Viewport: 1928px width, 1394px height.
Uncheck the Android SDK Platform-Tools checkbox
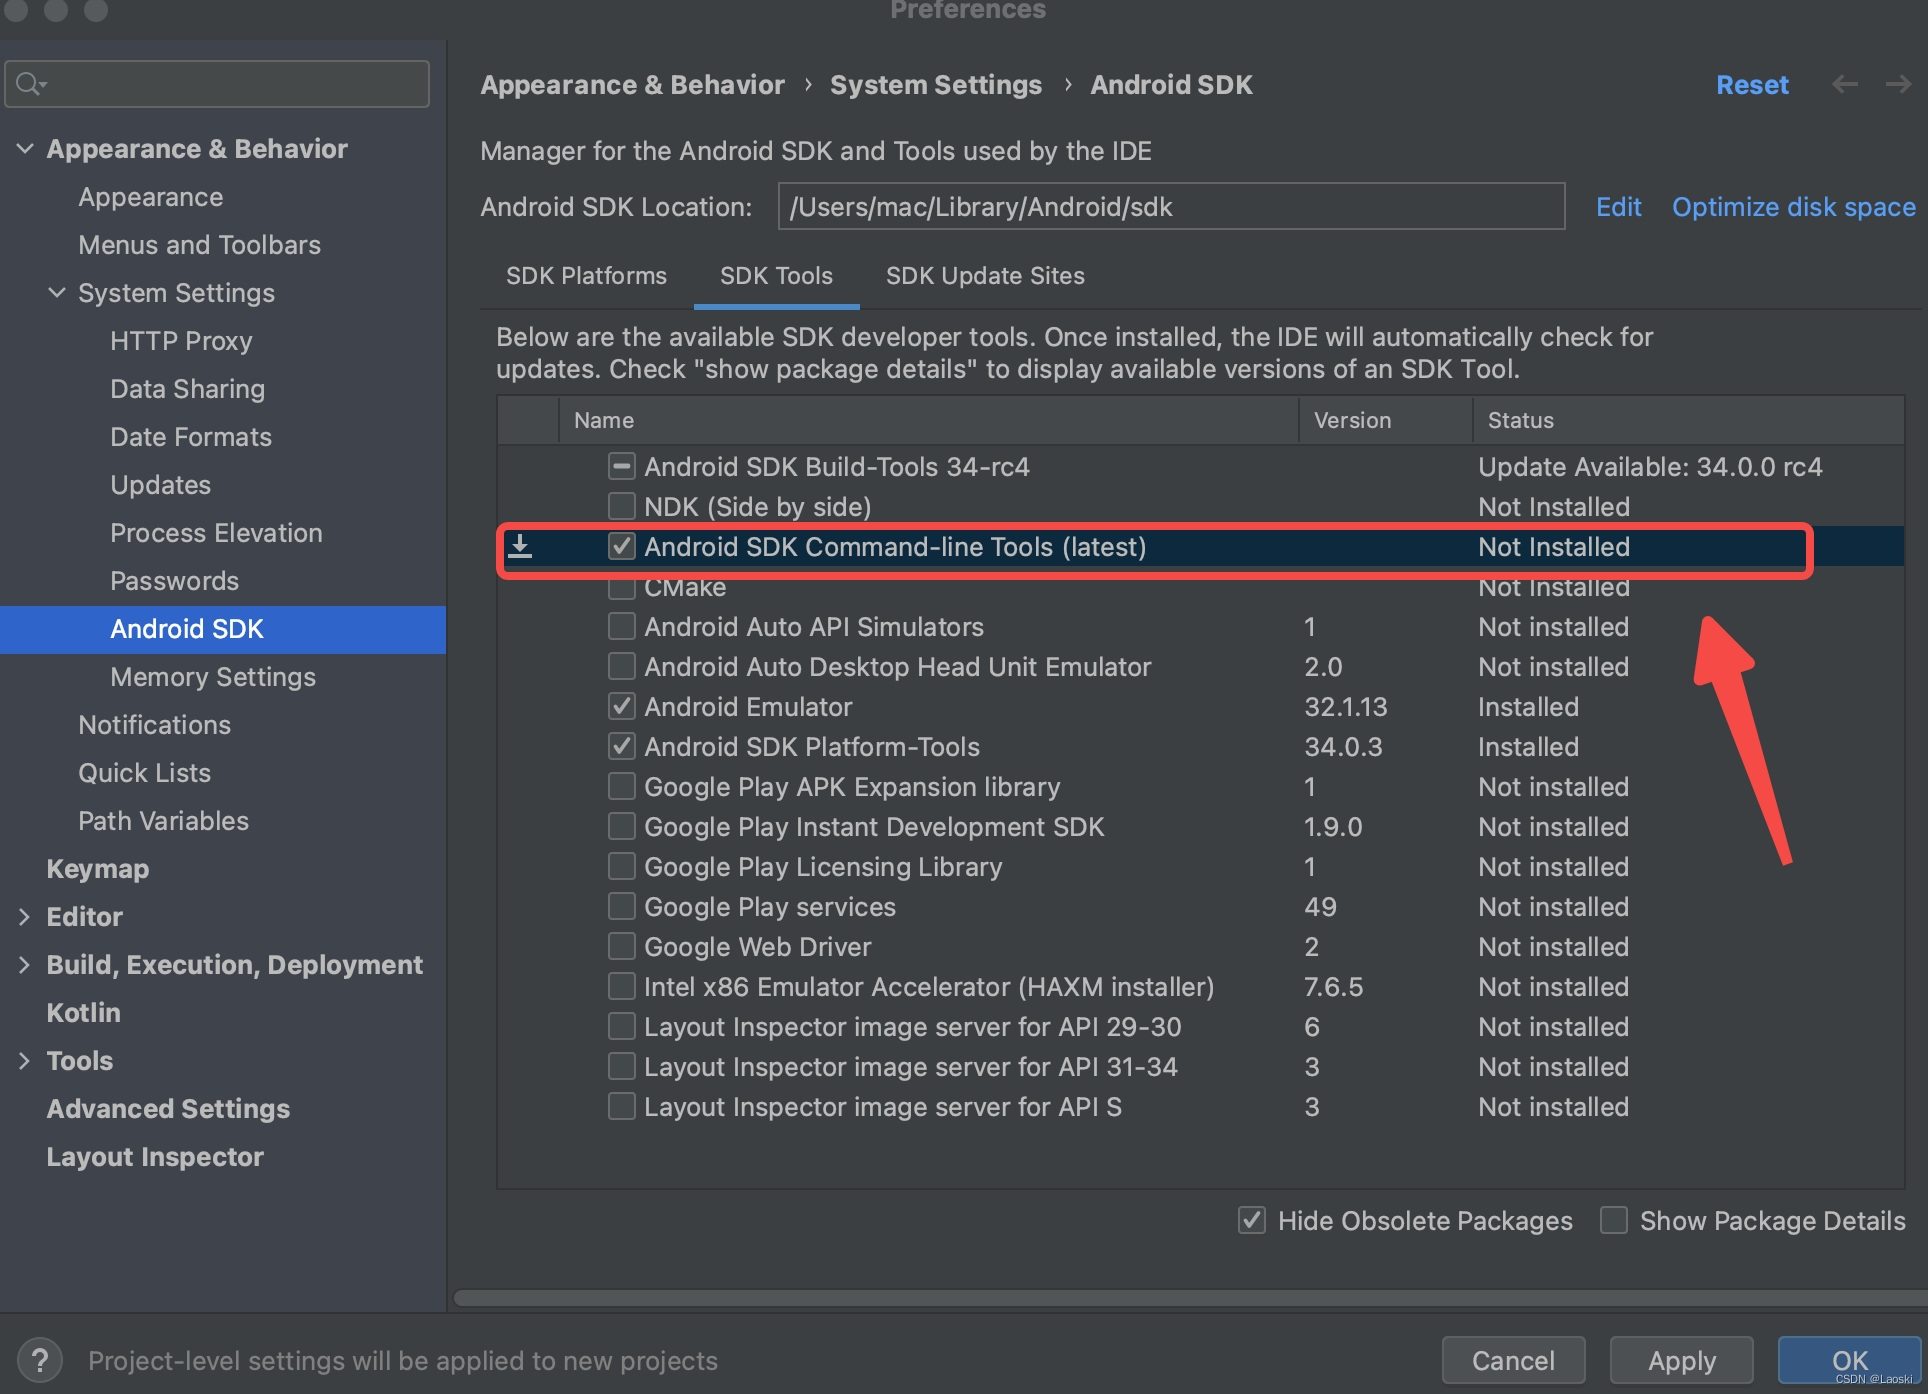point(622,746)
